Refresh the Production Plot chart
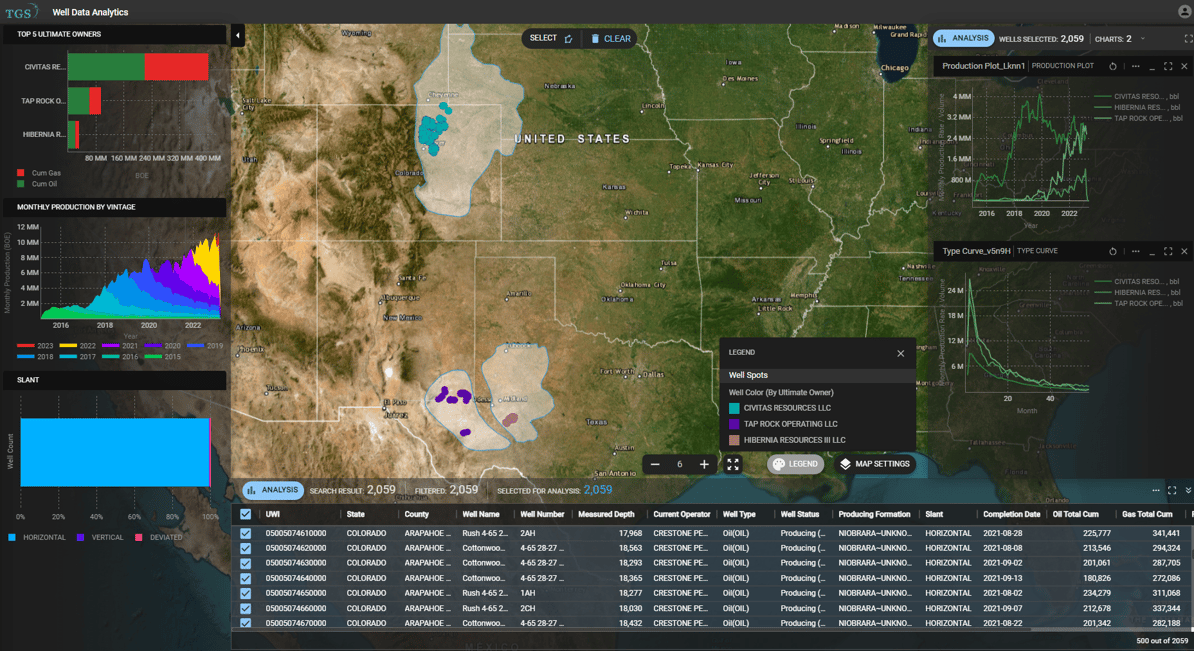Viewport: 1194px width, 651px height. (1113, 66)
